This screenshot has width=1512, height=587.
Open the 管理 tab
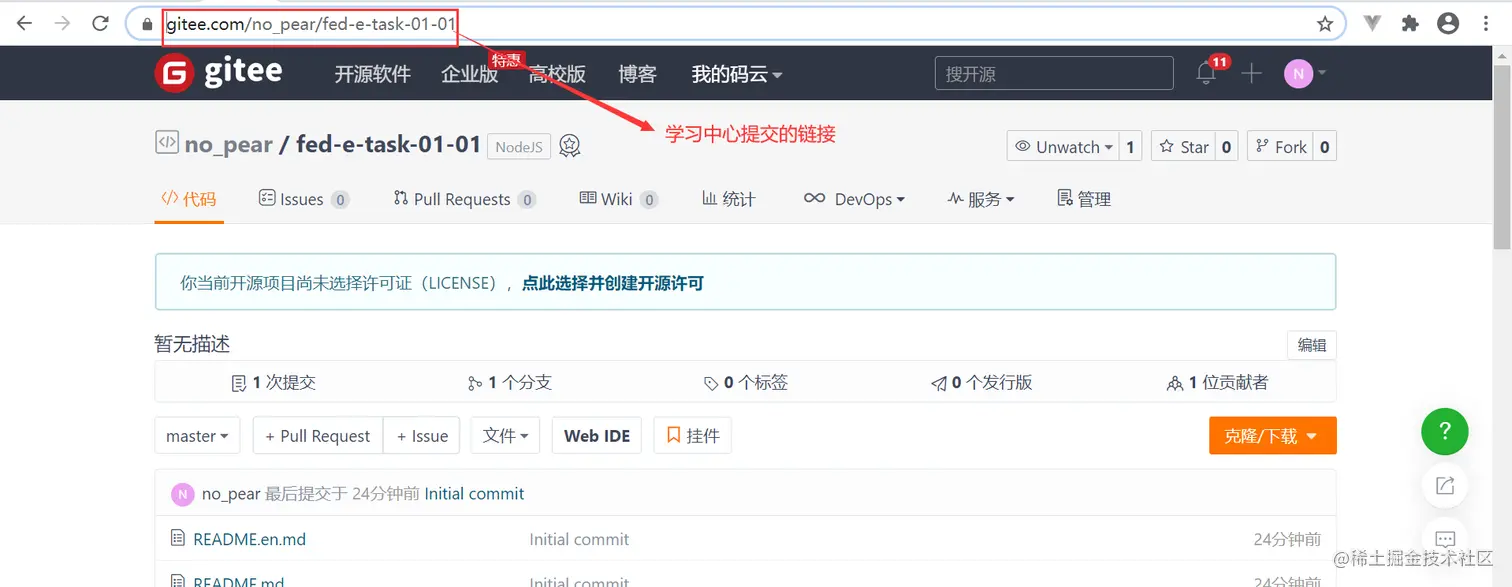1084,199
